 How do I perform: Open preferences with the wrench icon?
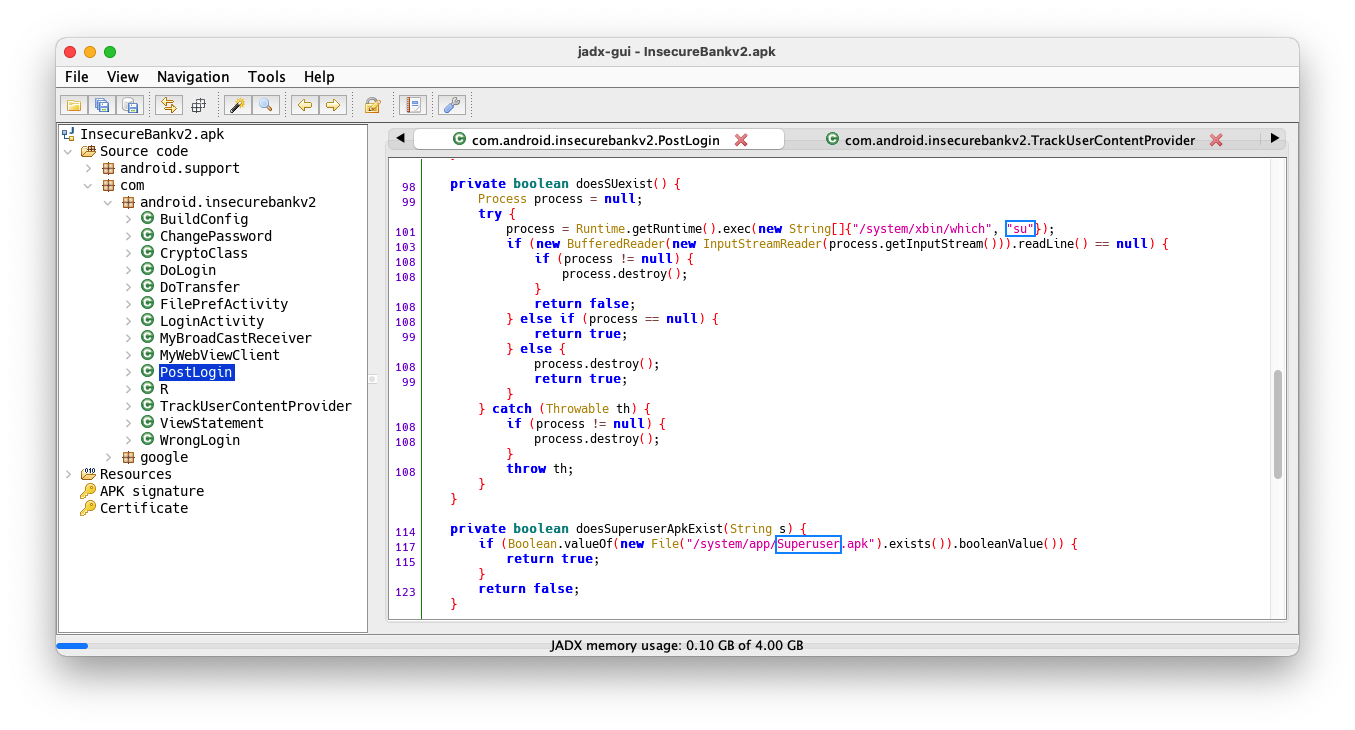click(452, 105)
